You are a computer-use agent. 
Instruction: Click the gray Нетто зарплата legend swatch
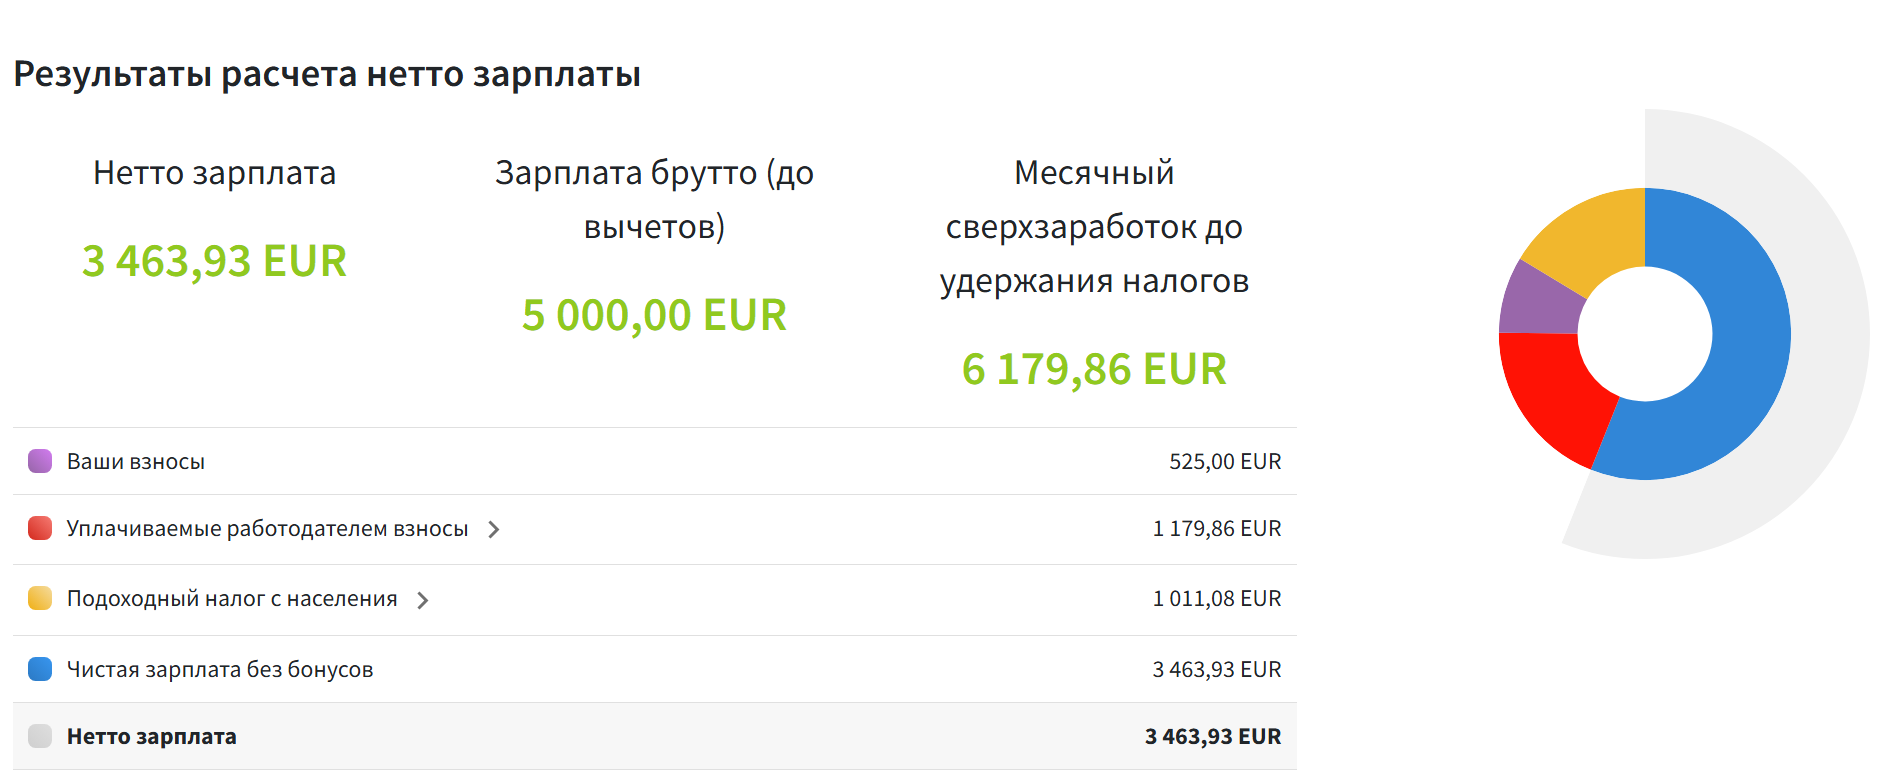[40, 736]
